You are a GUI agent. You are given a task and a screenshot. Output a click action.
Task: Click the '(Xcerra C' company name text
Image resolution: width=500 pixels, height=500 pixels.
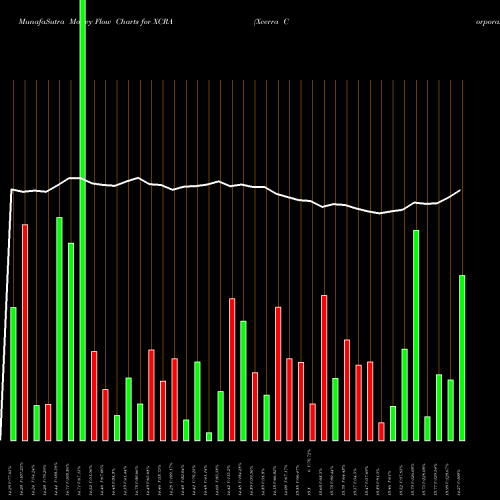[x=271, y=22]
